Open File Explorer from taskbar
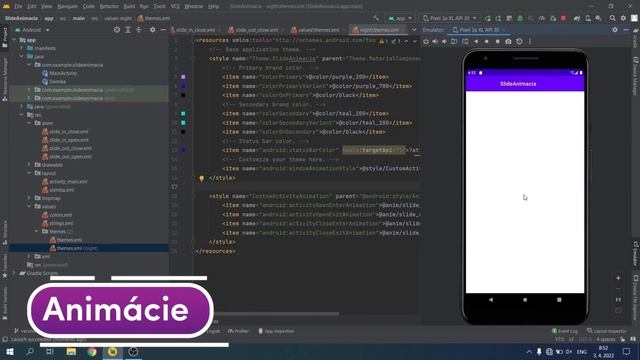640x360 pixels. (71, 351)
